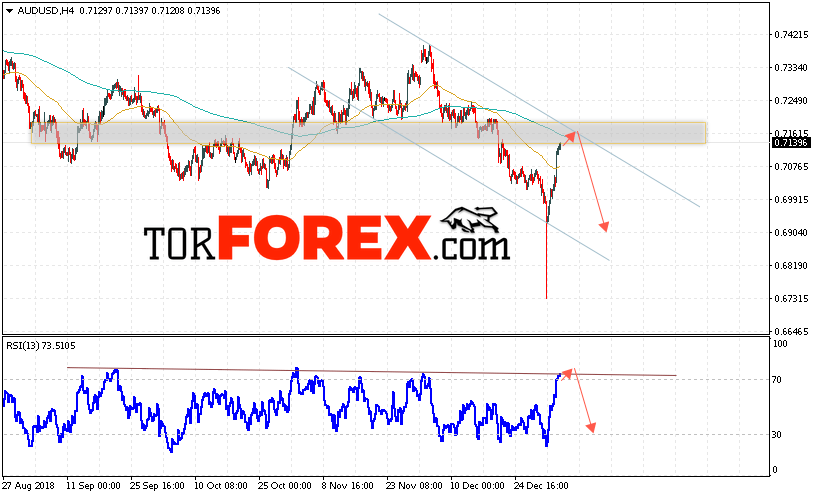Select the 27 Aug 2018 date label
This screenshot has width=815, height=497.
click(x=29, y=486)
